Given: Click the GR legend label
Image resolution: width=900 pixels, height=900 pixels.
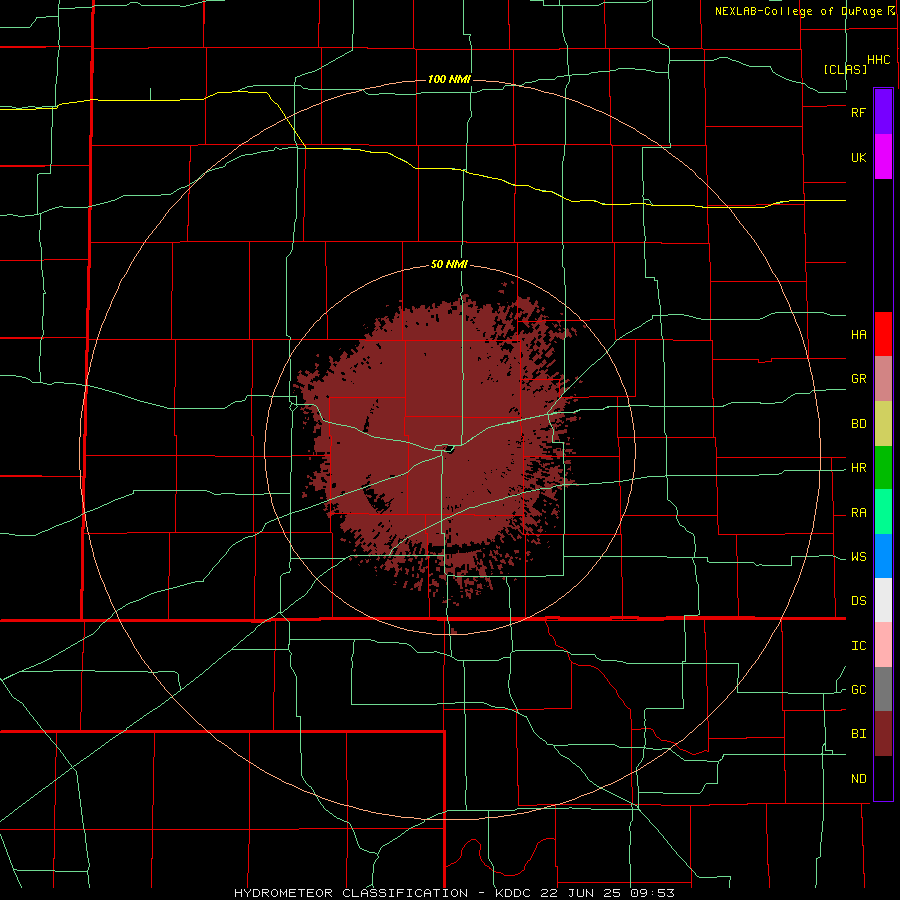Looking at the screenshot, I should pos(858,379).
